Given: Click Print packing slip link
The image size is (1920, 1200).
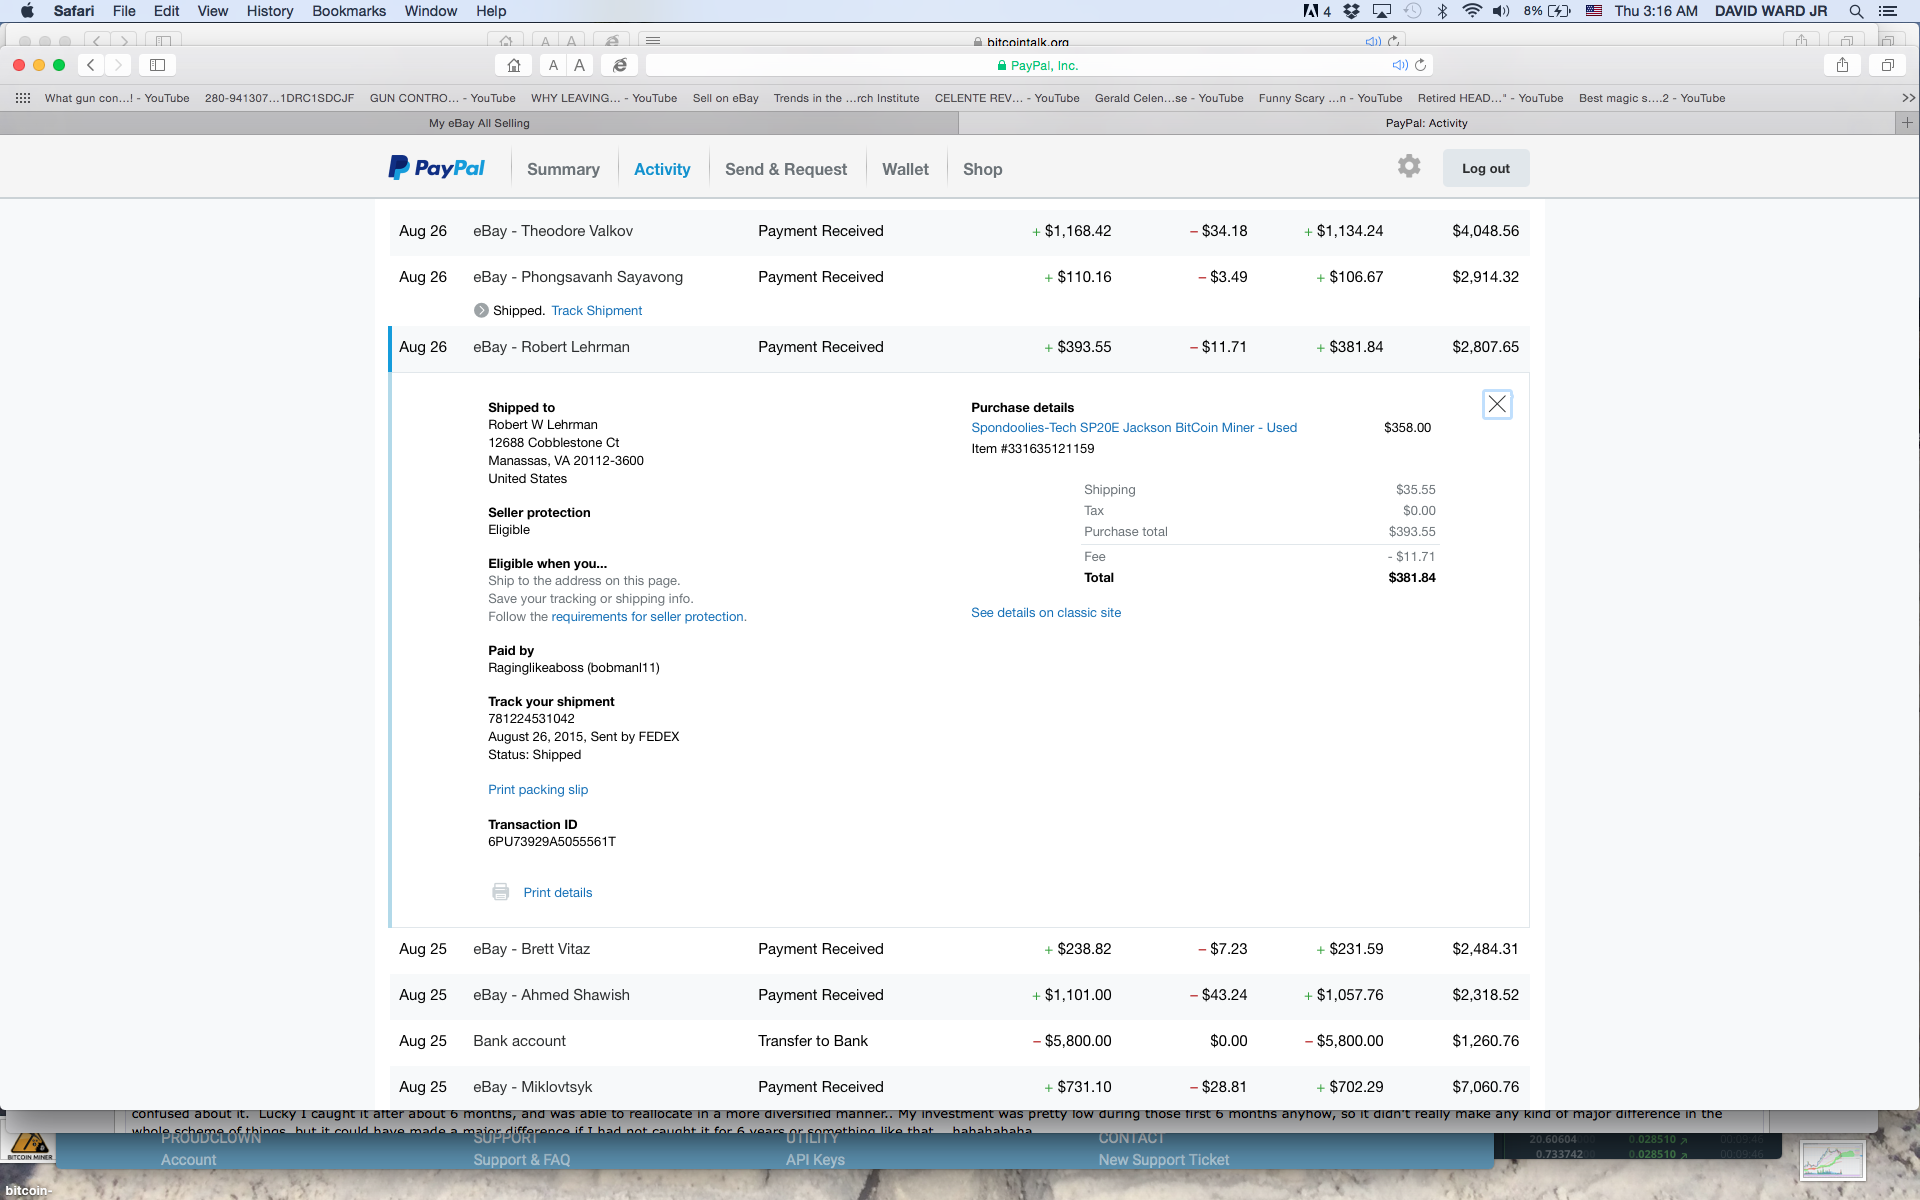Looking at the screenshot, I should (538, 789).
